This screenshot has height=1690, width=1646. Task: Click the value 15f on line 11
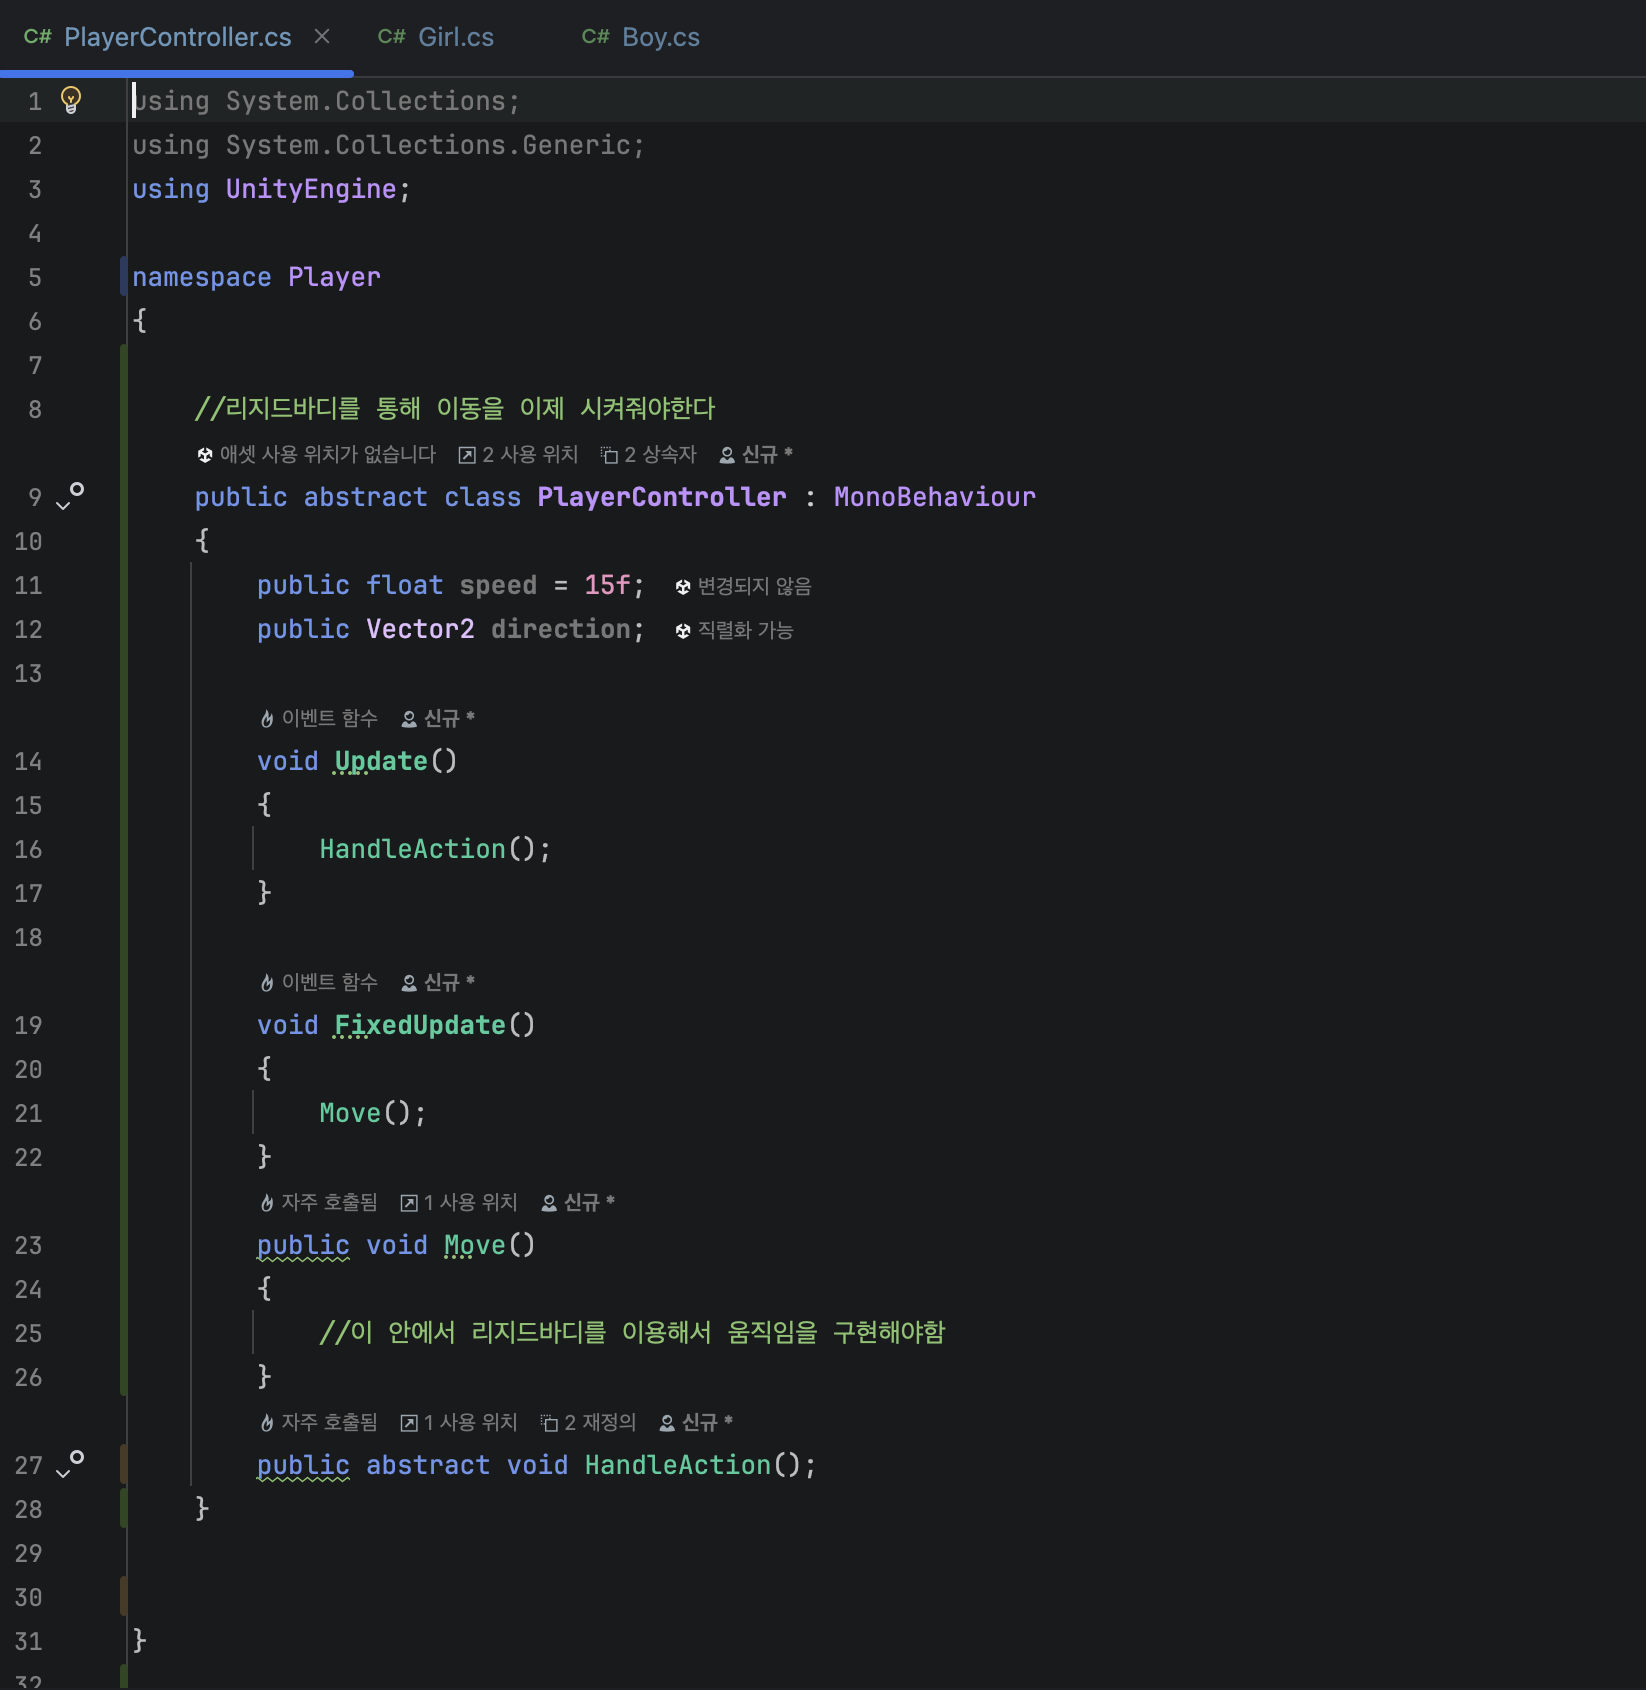[608, 585]
